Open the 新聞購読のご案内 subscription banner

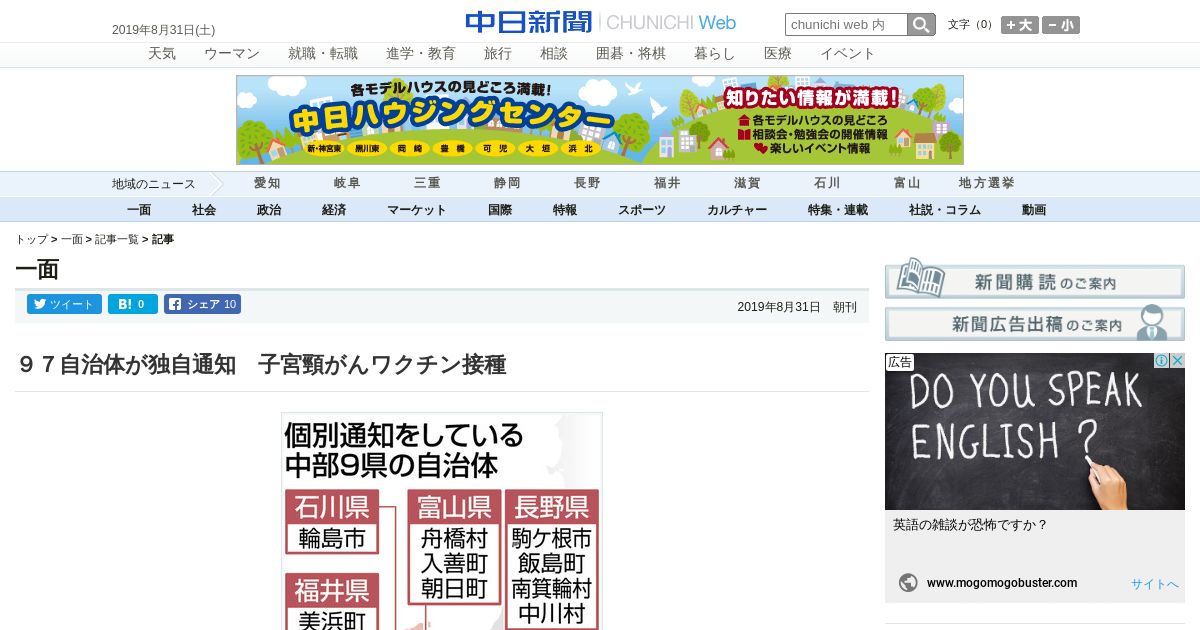[x=1035, y=279]
